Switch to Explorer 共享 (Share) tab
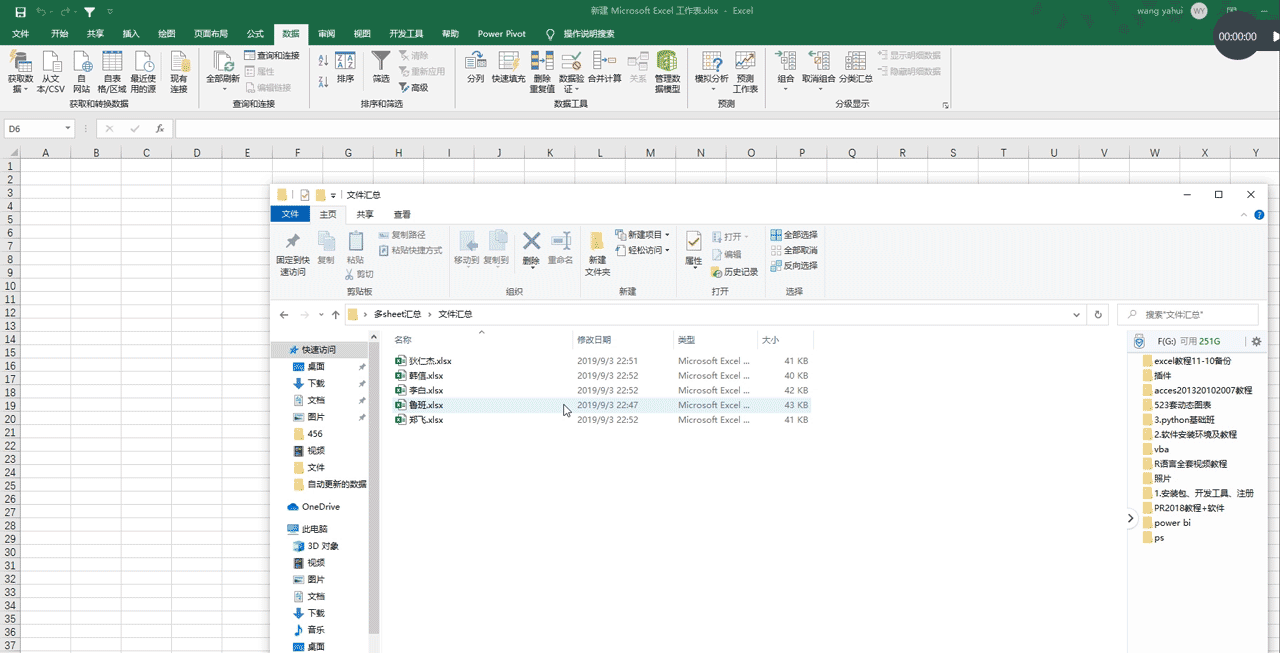Image resolution: width=1280 pixels, height=653 pixels. [365, 214]
